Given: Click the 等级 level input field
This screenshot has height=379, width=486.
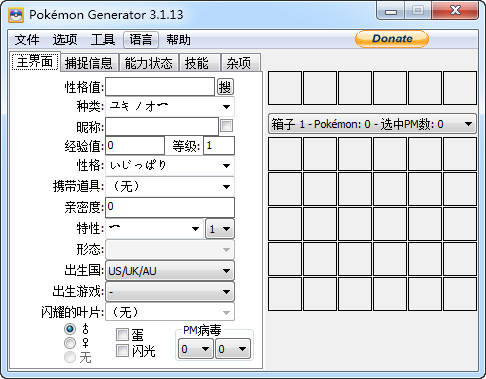Looking at the screenshot, I should 219,146.
